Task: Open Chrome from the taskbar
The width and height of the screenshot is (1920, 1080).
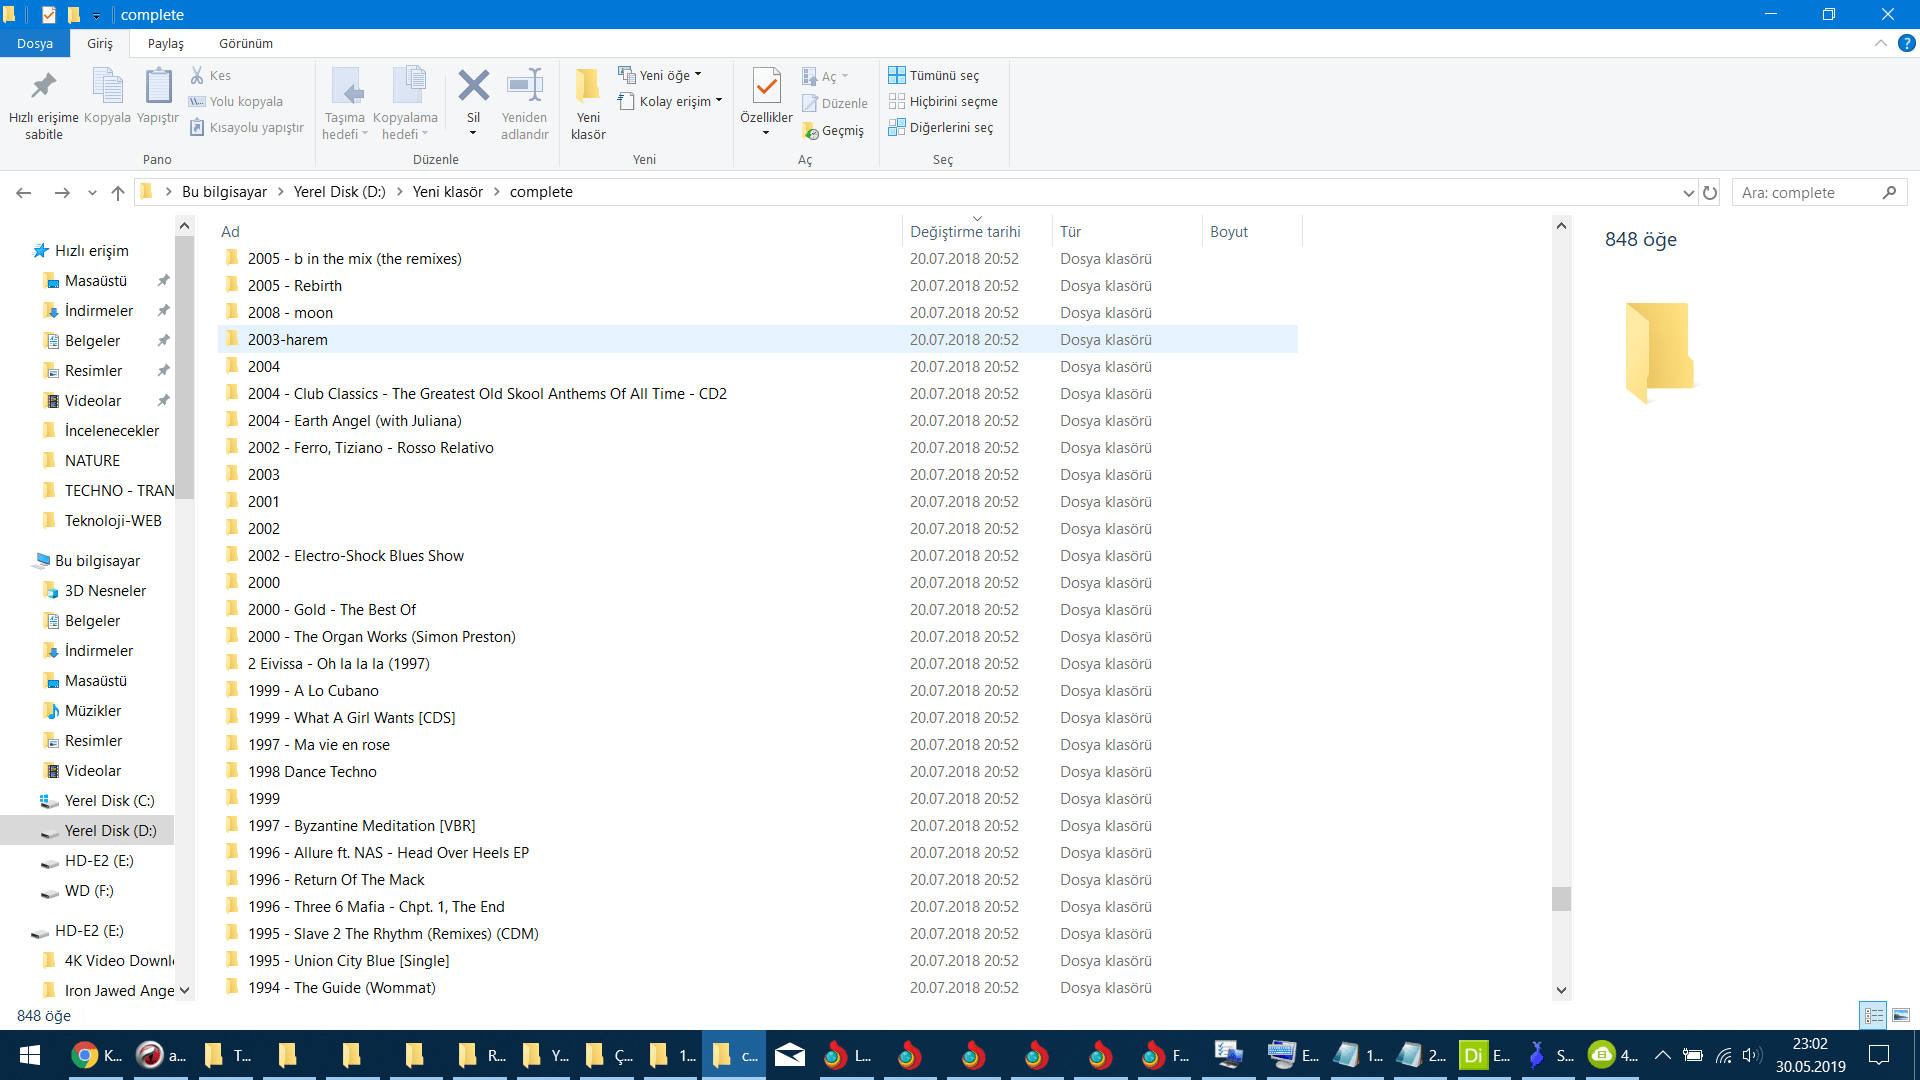Action: coord(86,1055)
